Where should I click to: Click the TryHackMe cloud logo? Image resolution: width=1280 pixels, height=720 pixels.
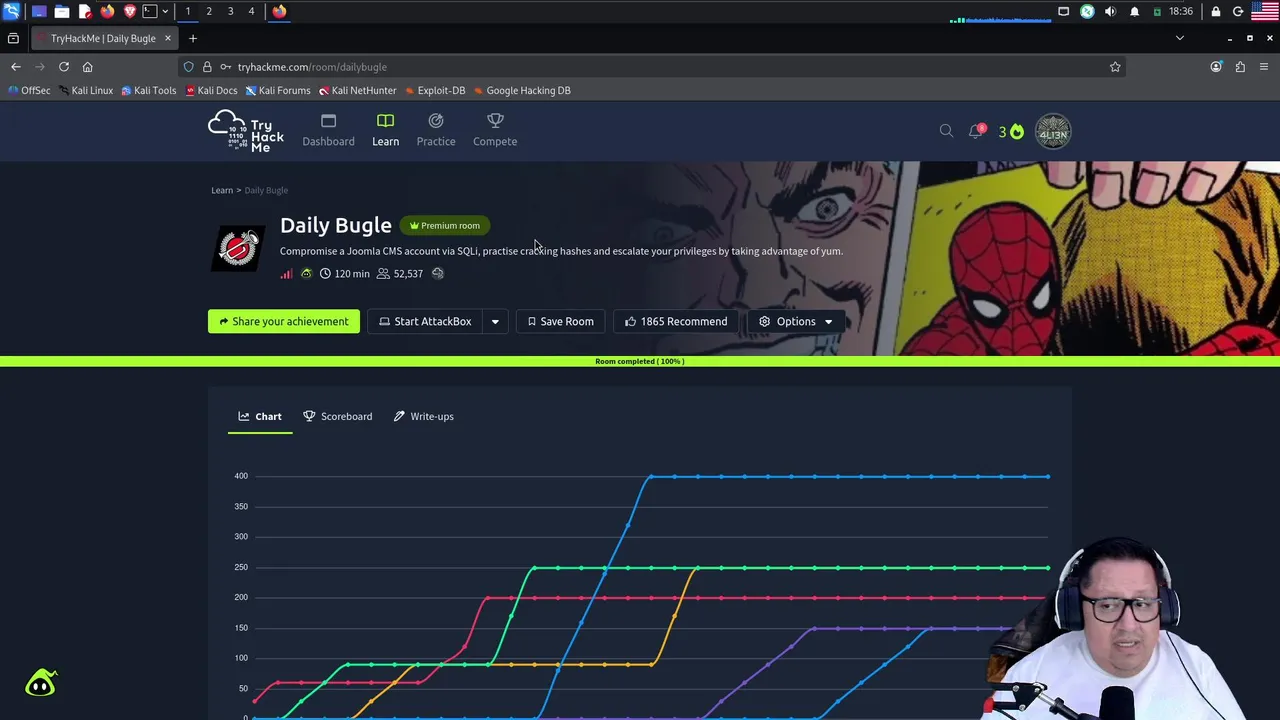(x=246, y=131)
